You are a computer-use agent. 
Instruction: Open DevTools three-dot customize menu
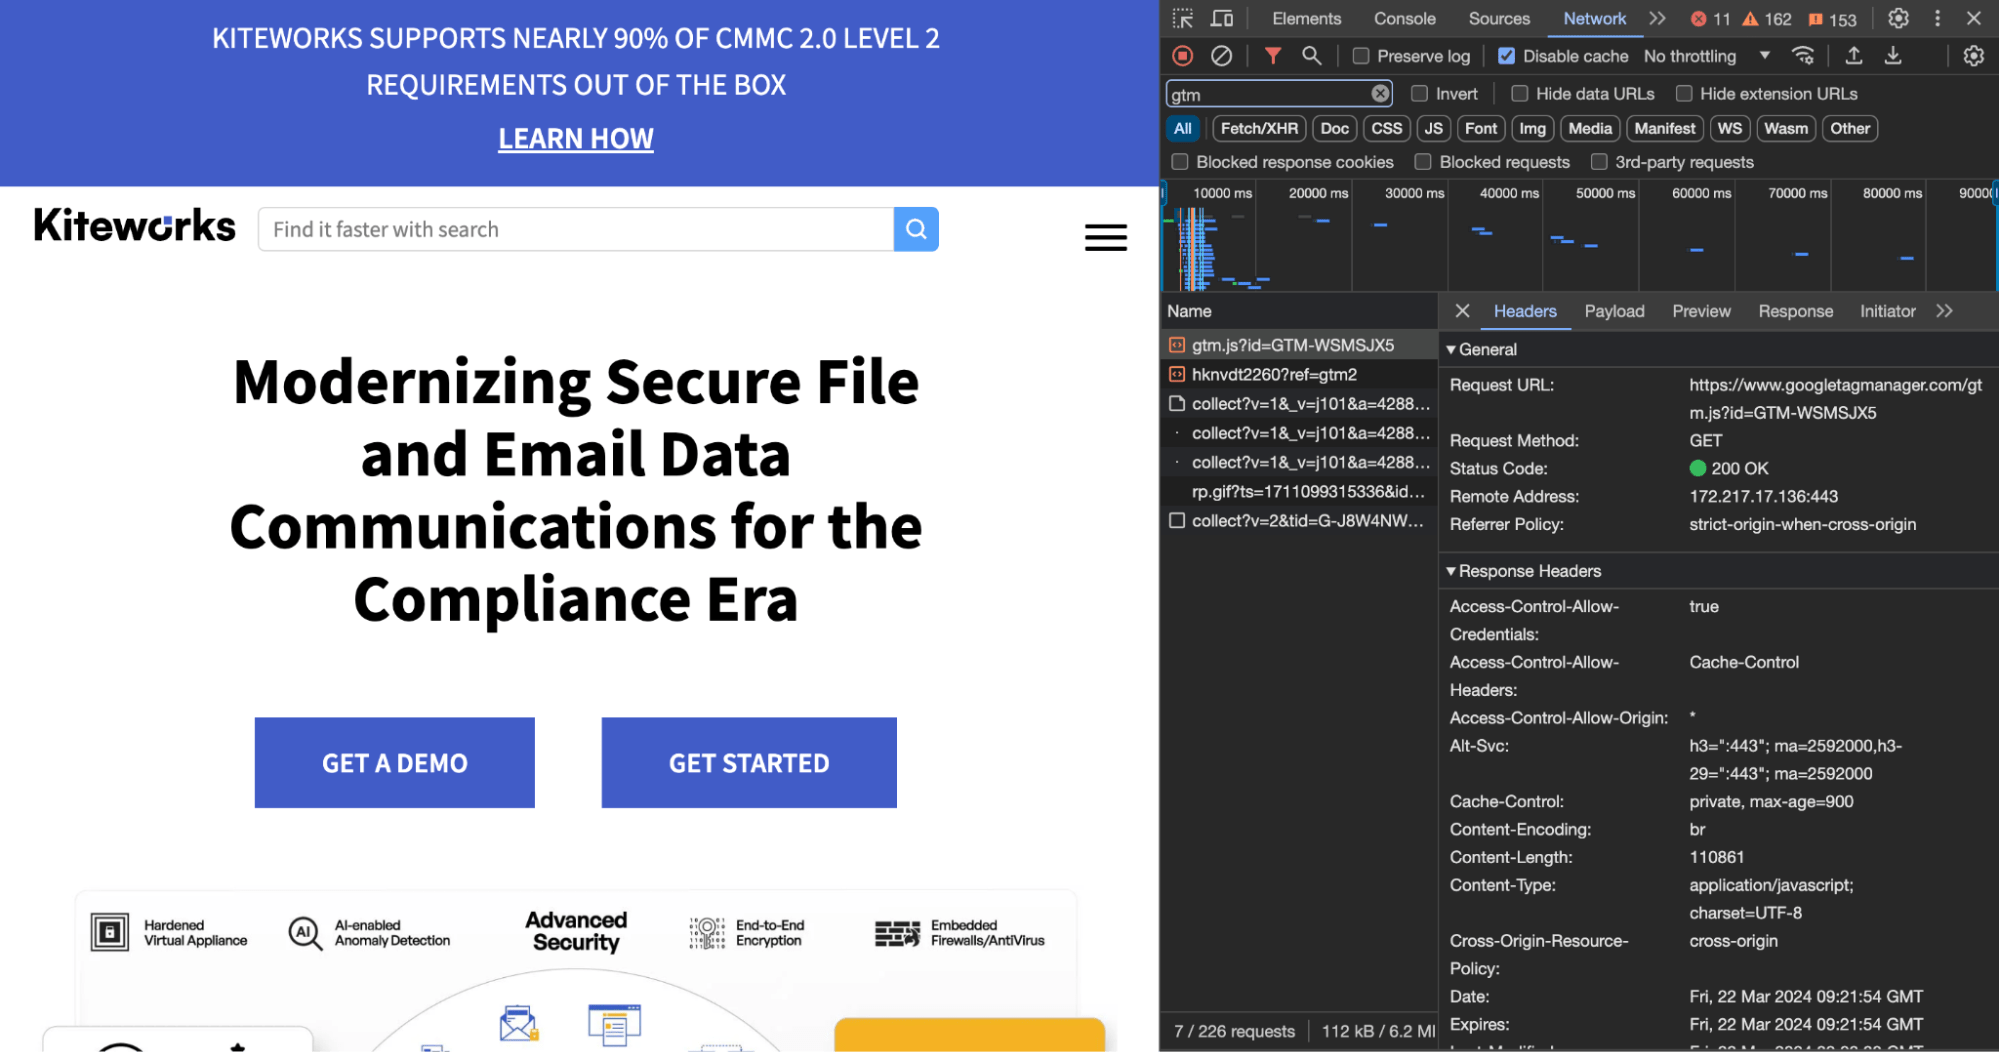(1937, 19)
